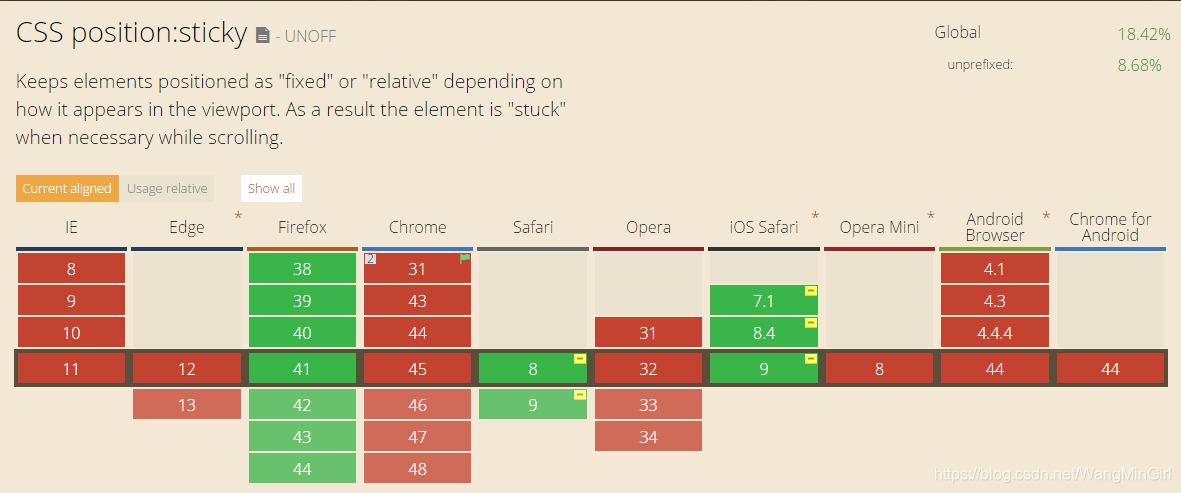
Task: Click the Firefox 41 support cell
Action: click(x=302, y=369)
